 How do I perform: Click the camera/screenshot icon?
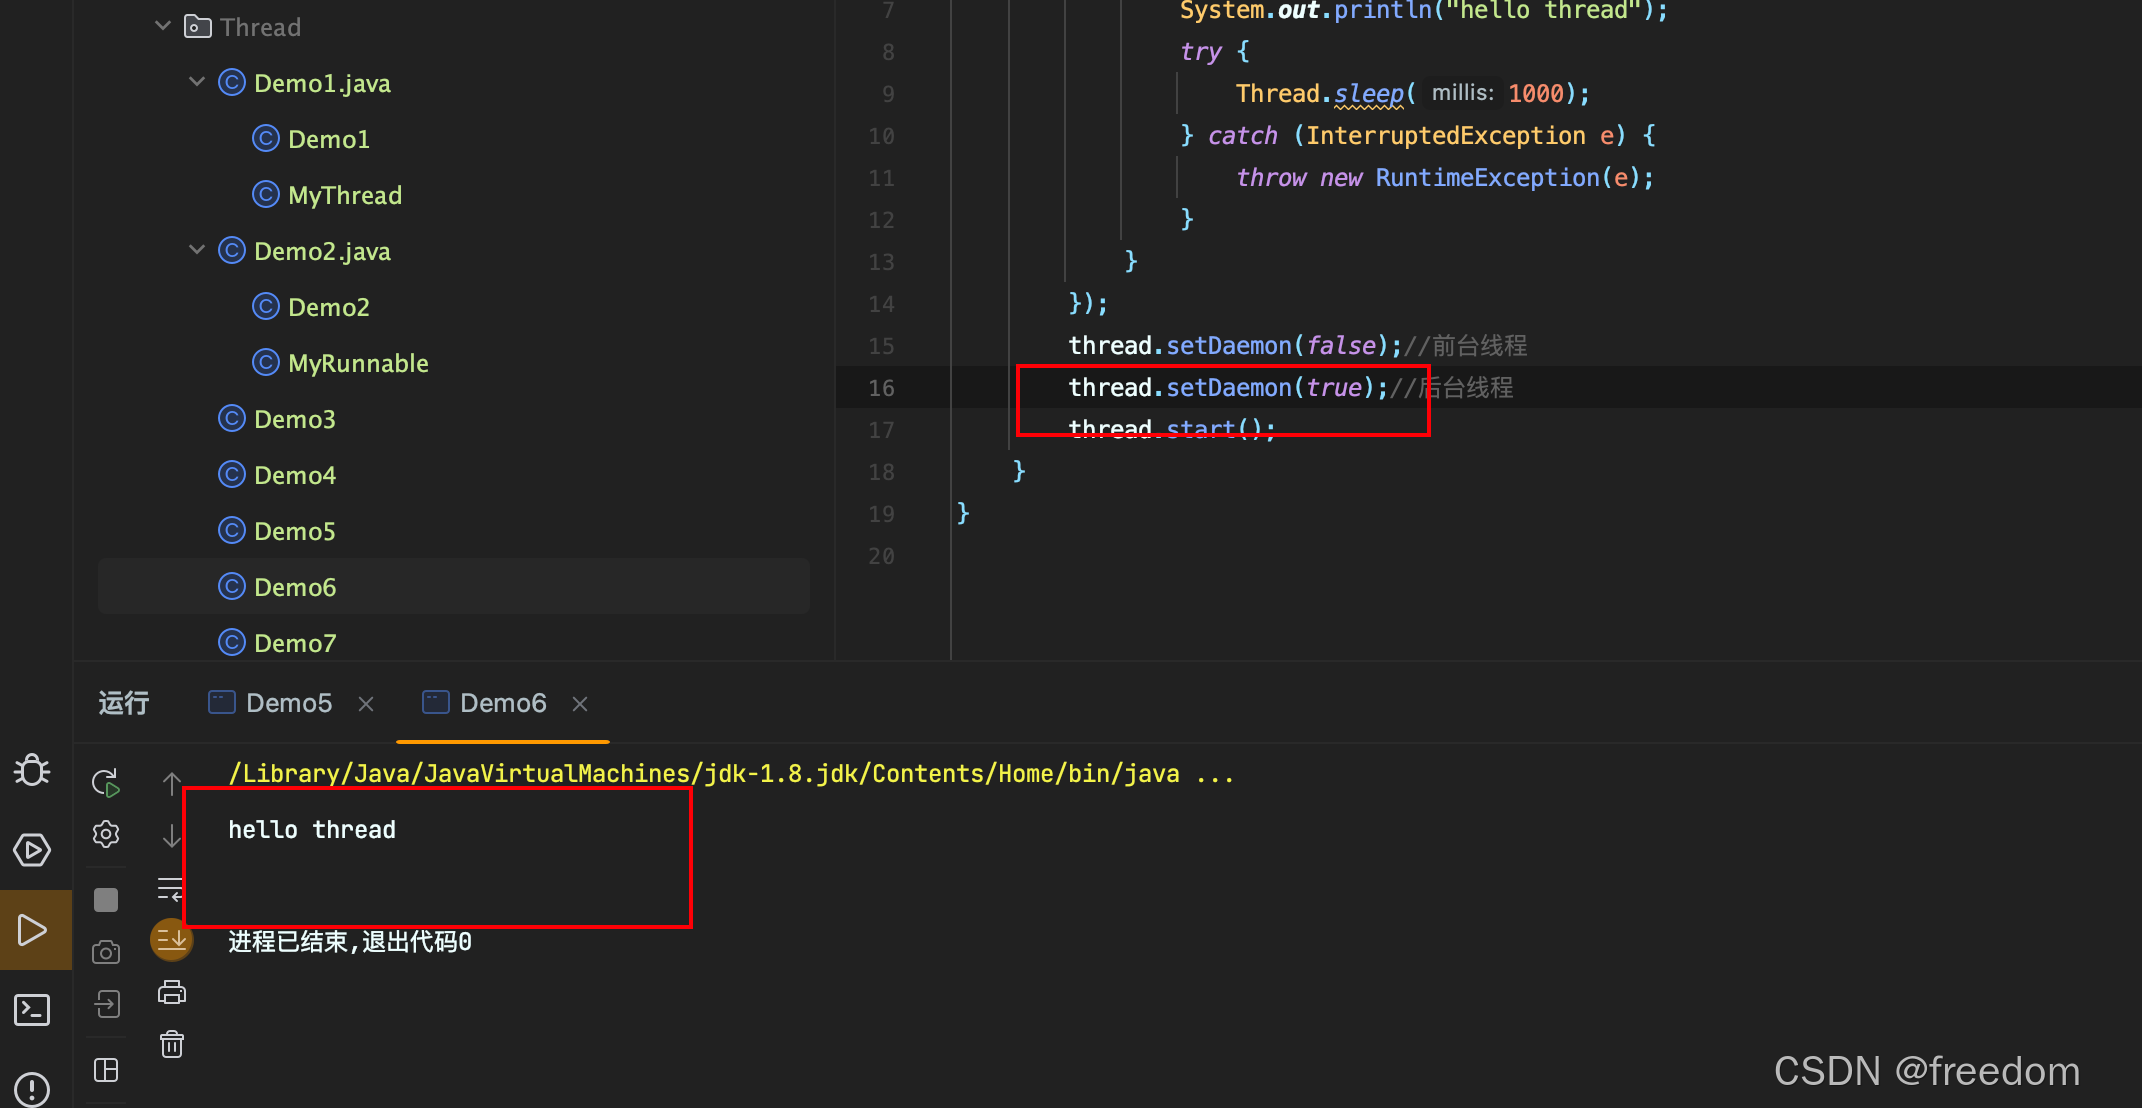pos(109,951)
